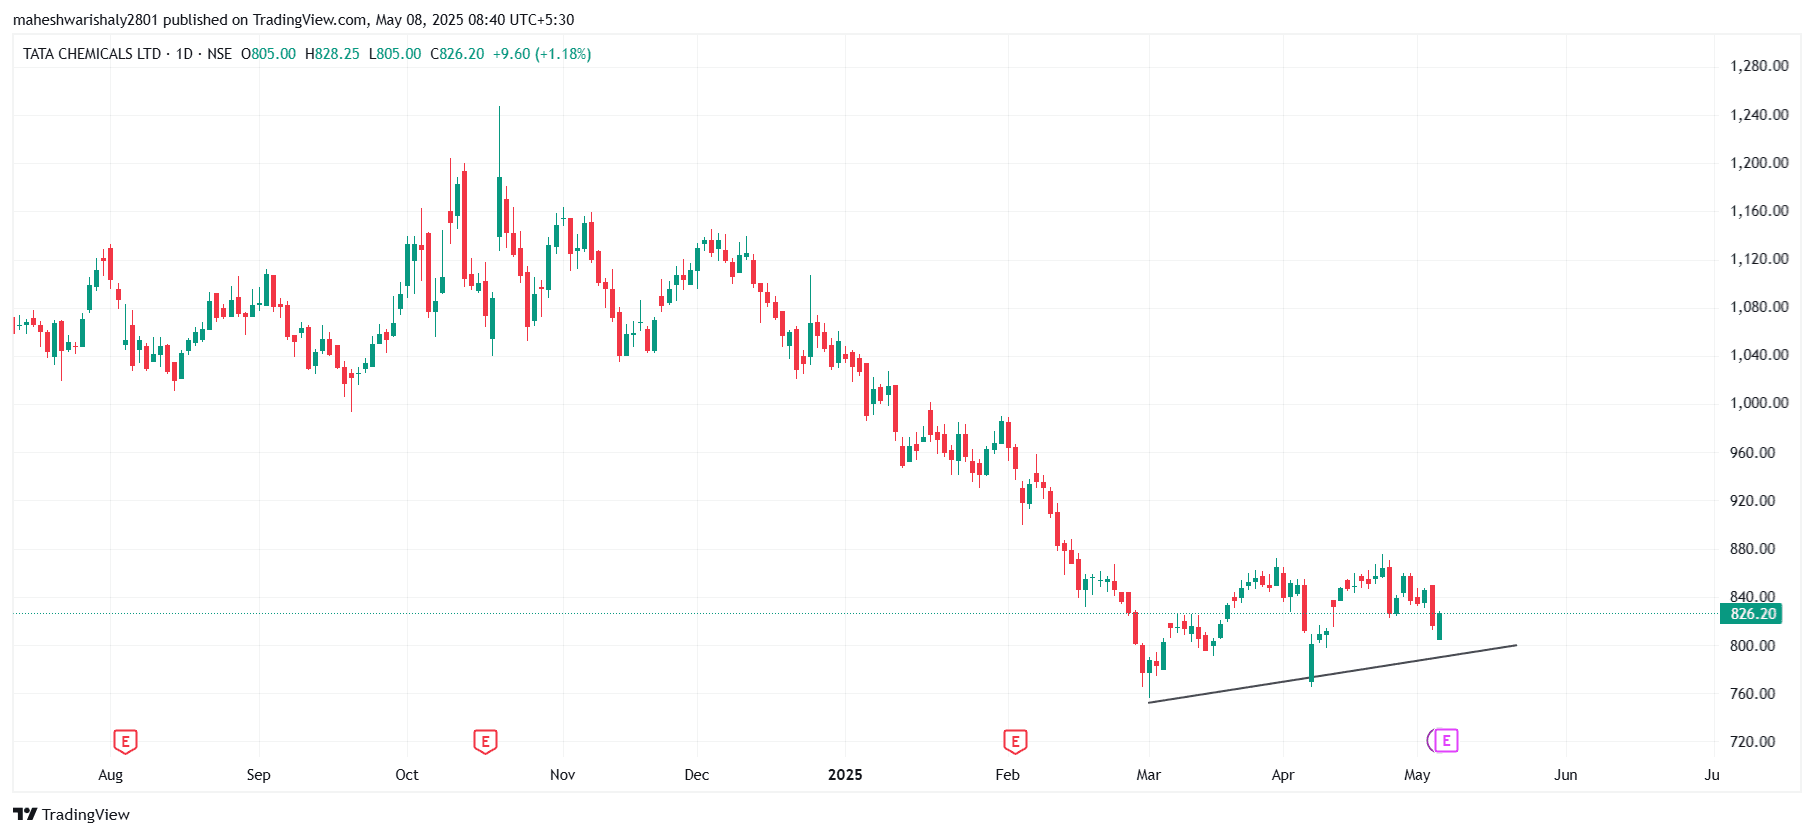This screenshot has width=1814, height=836.
Task: Open the purple upcoming earnings marker
Action: click(1445, 740)
